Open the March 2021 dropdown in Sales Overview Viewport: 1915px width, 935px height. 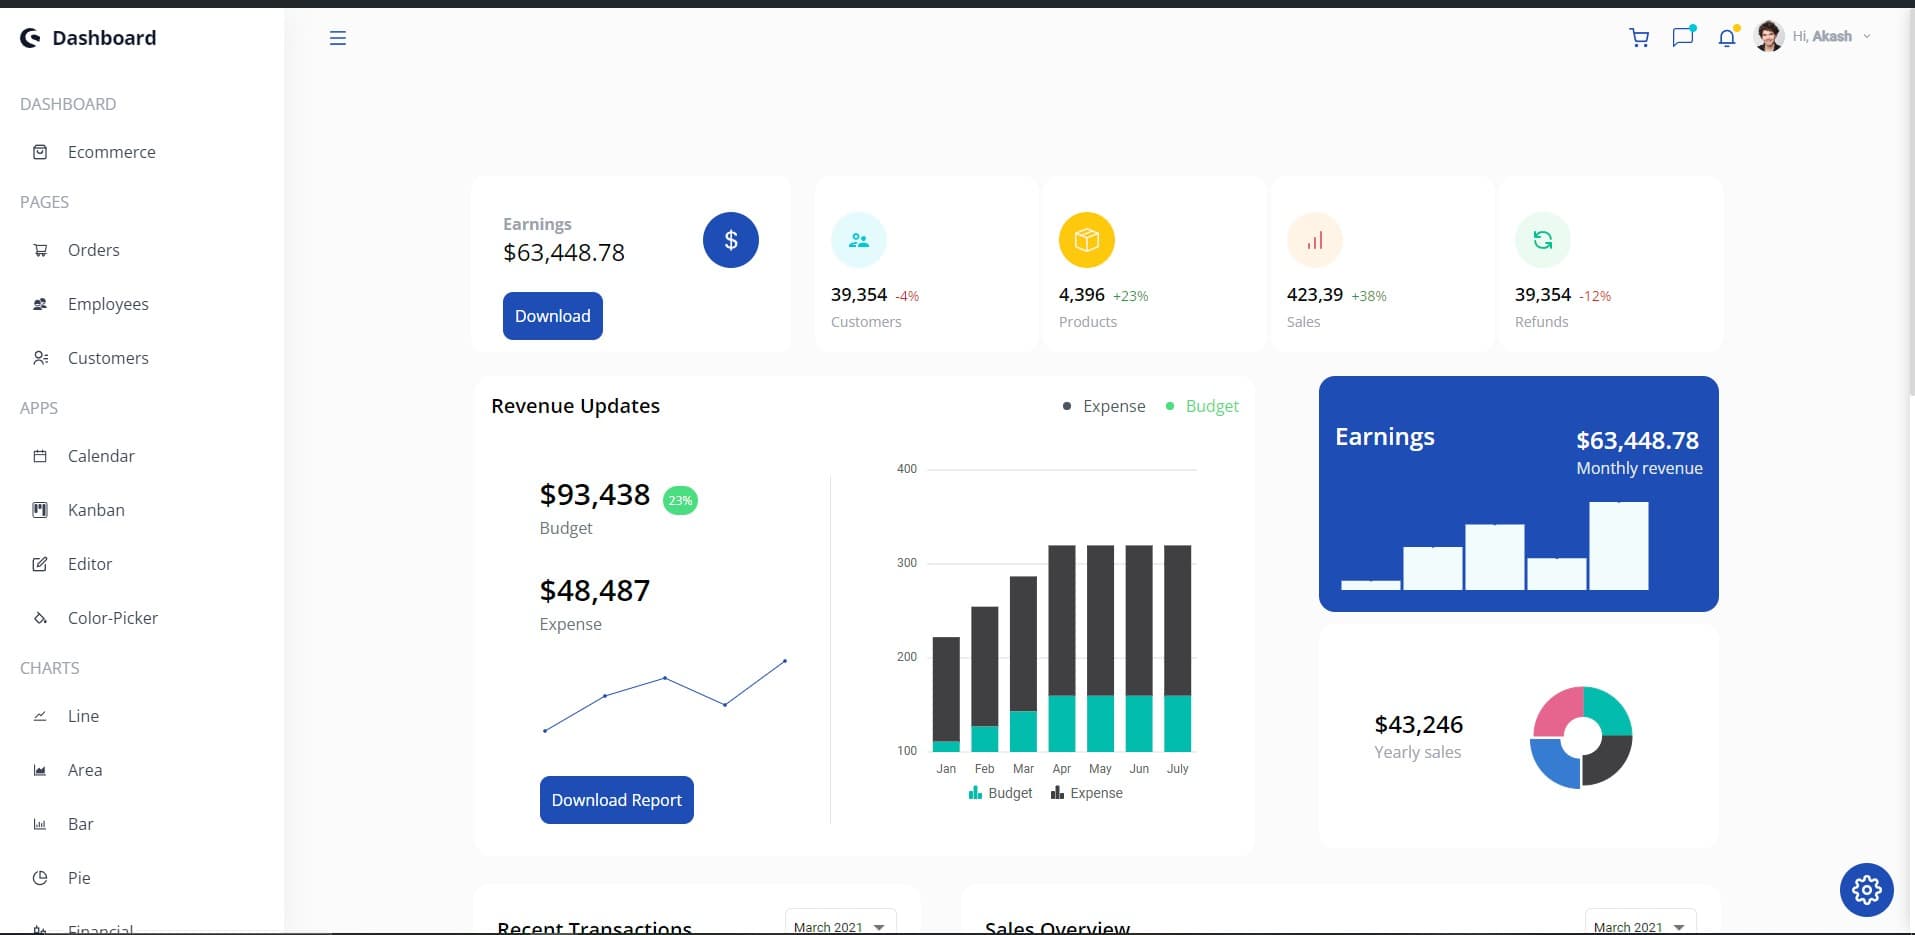[x=1638, y=925]
